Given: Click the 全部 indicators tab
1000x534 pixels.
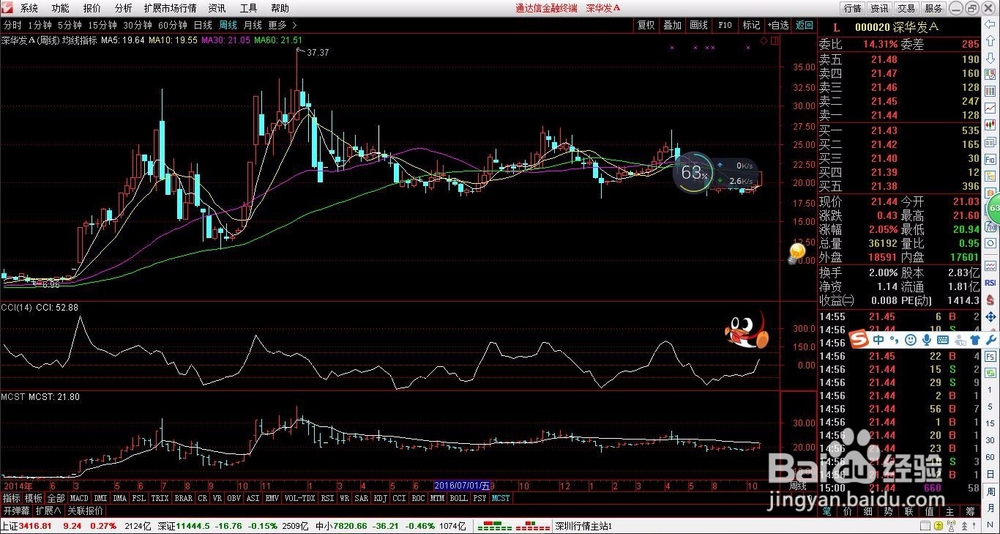Looking at the screenshot, I should coord(56,498).
